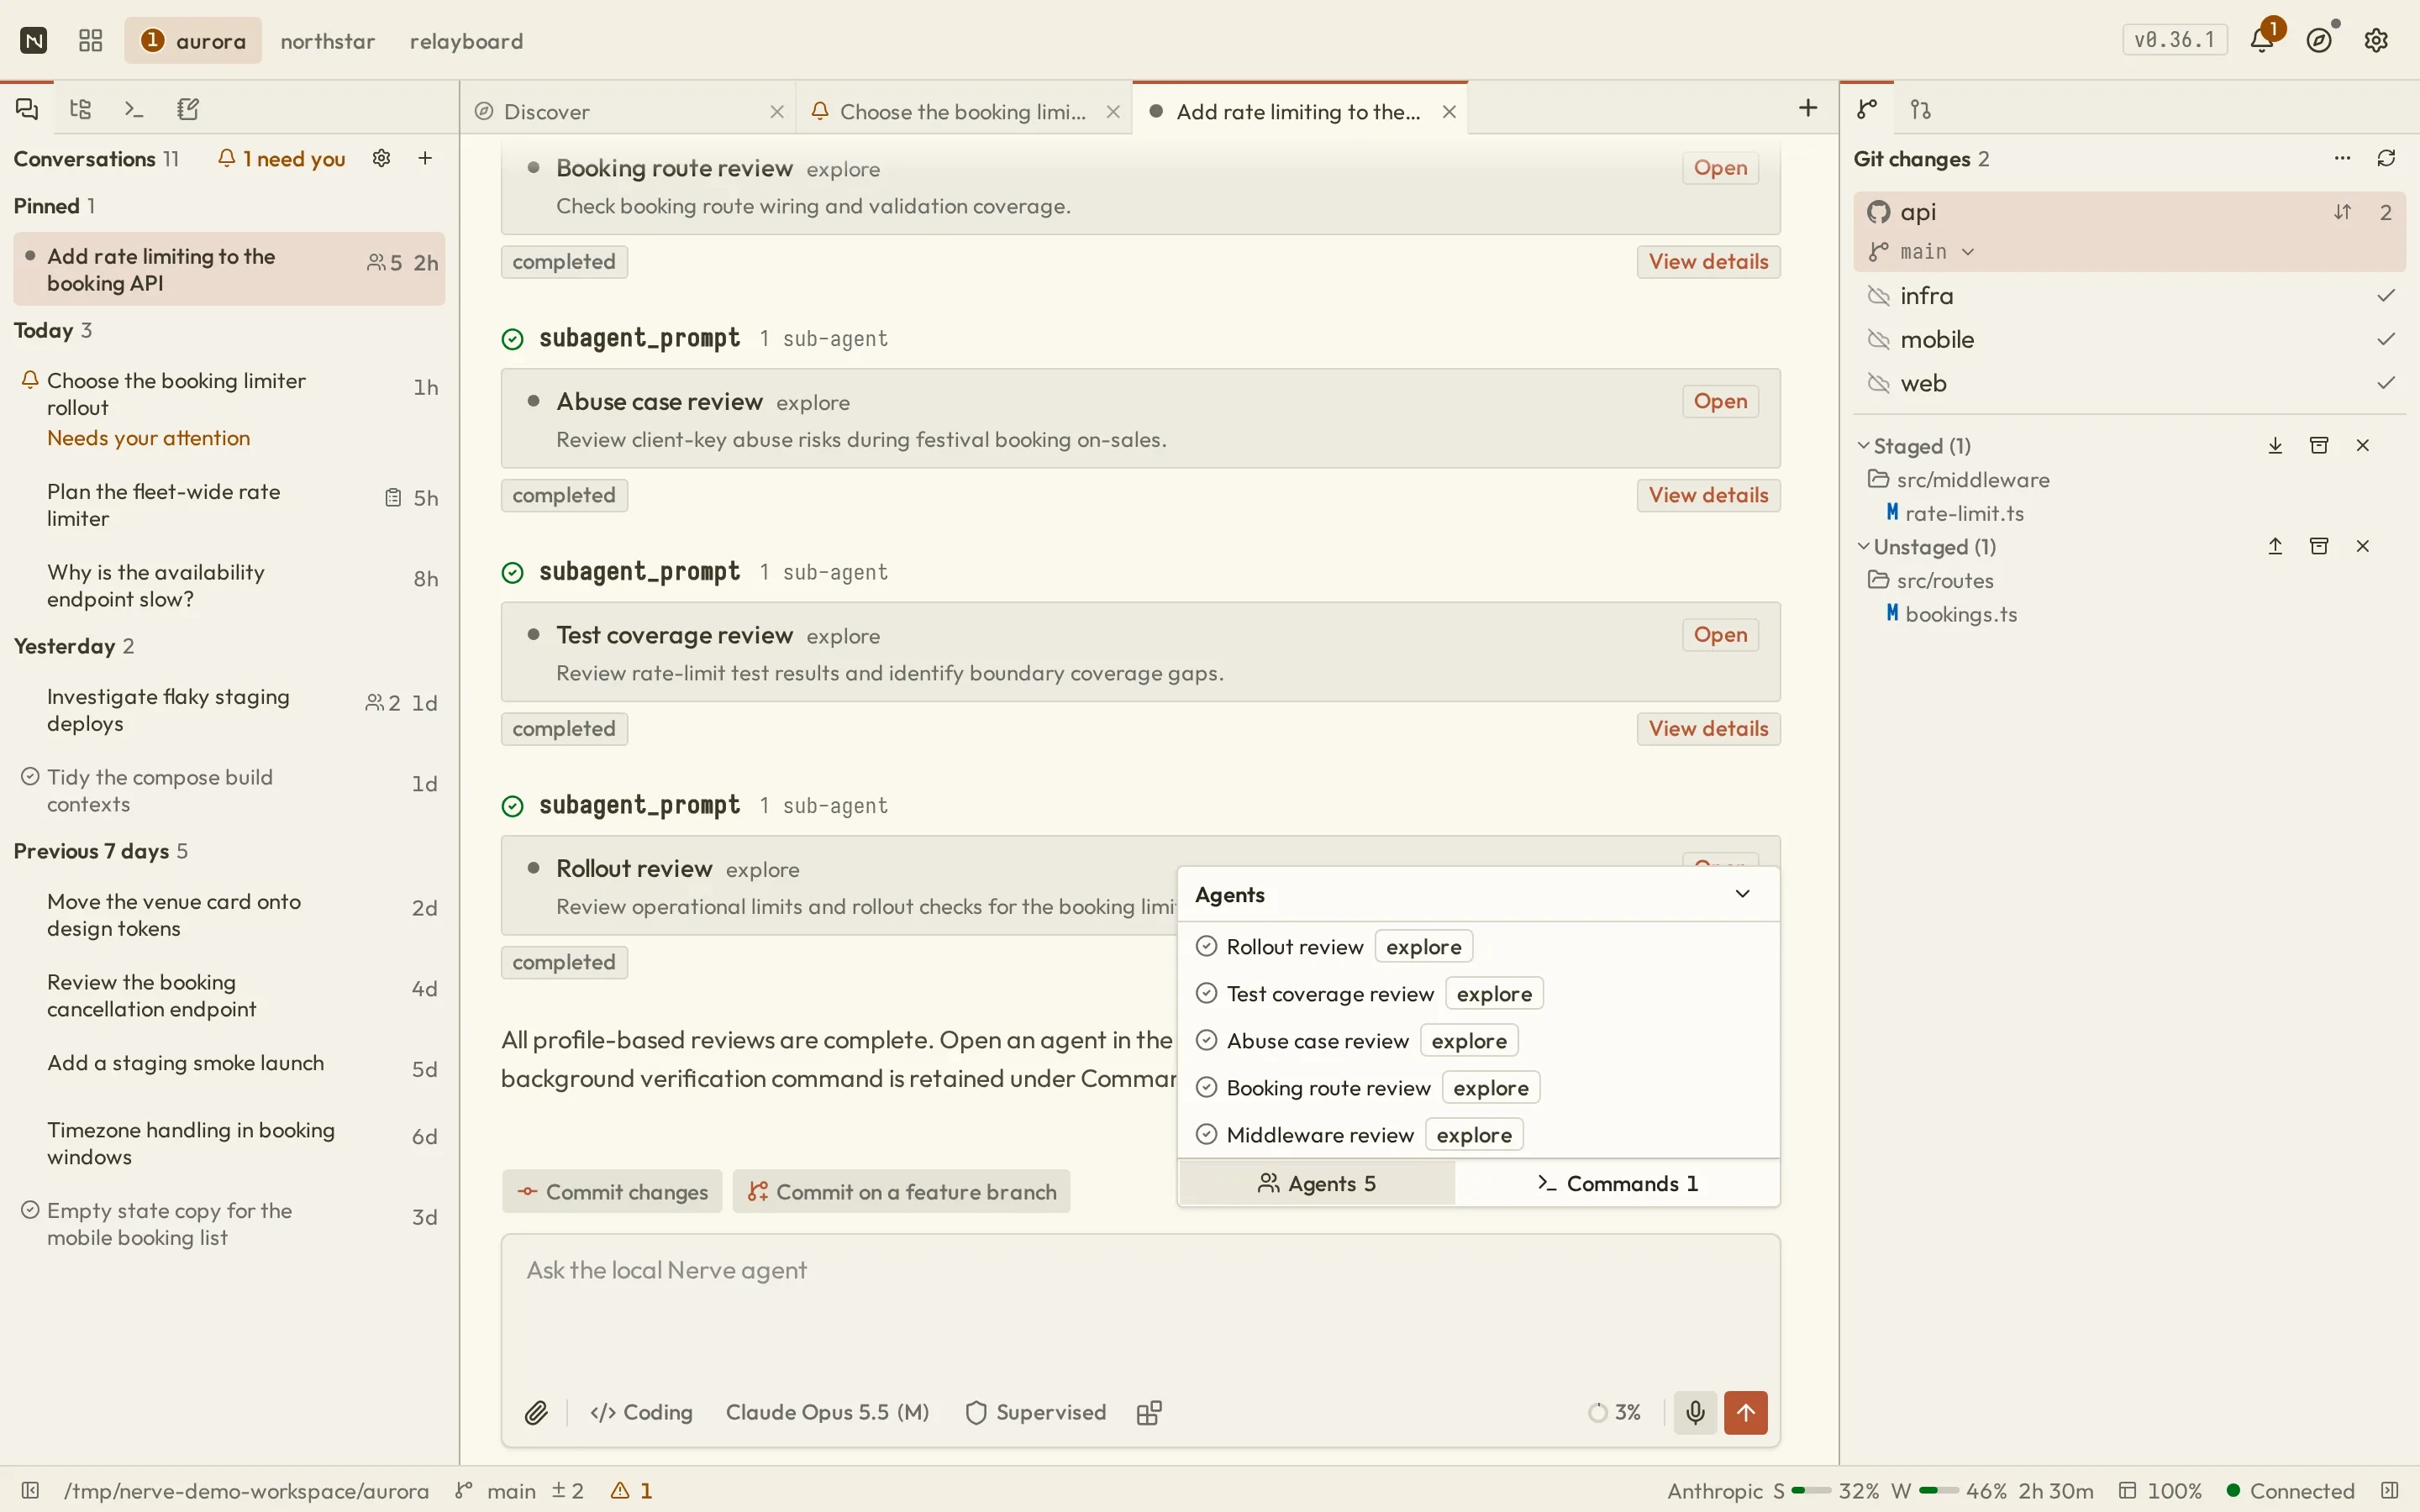Switch to pull requests icon in right panel

point(1921,109)
